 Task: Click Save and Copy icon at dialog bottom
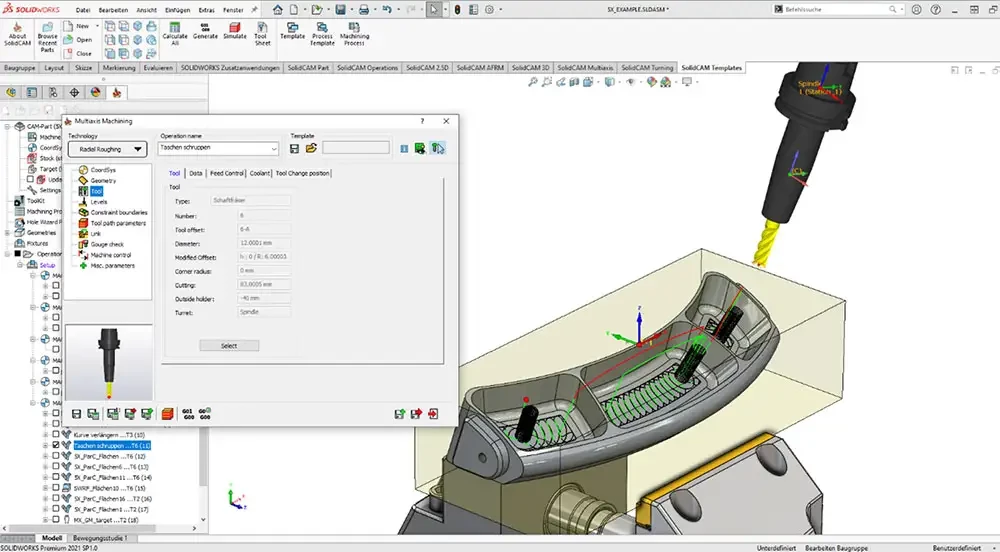coord(93,414)
